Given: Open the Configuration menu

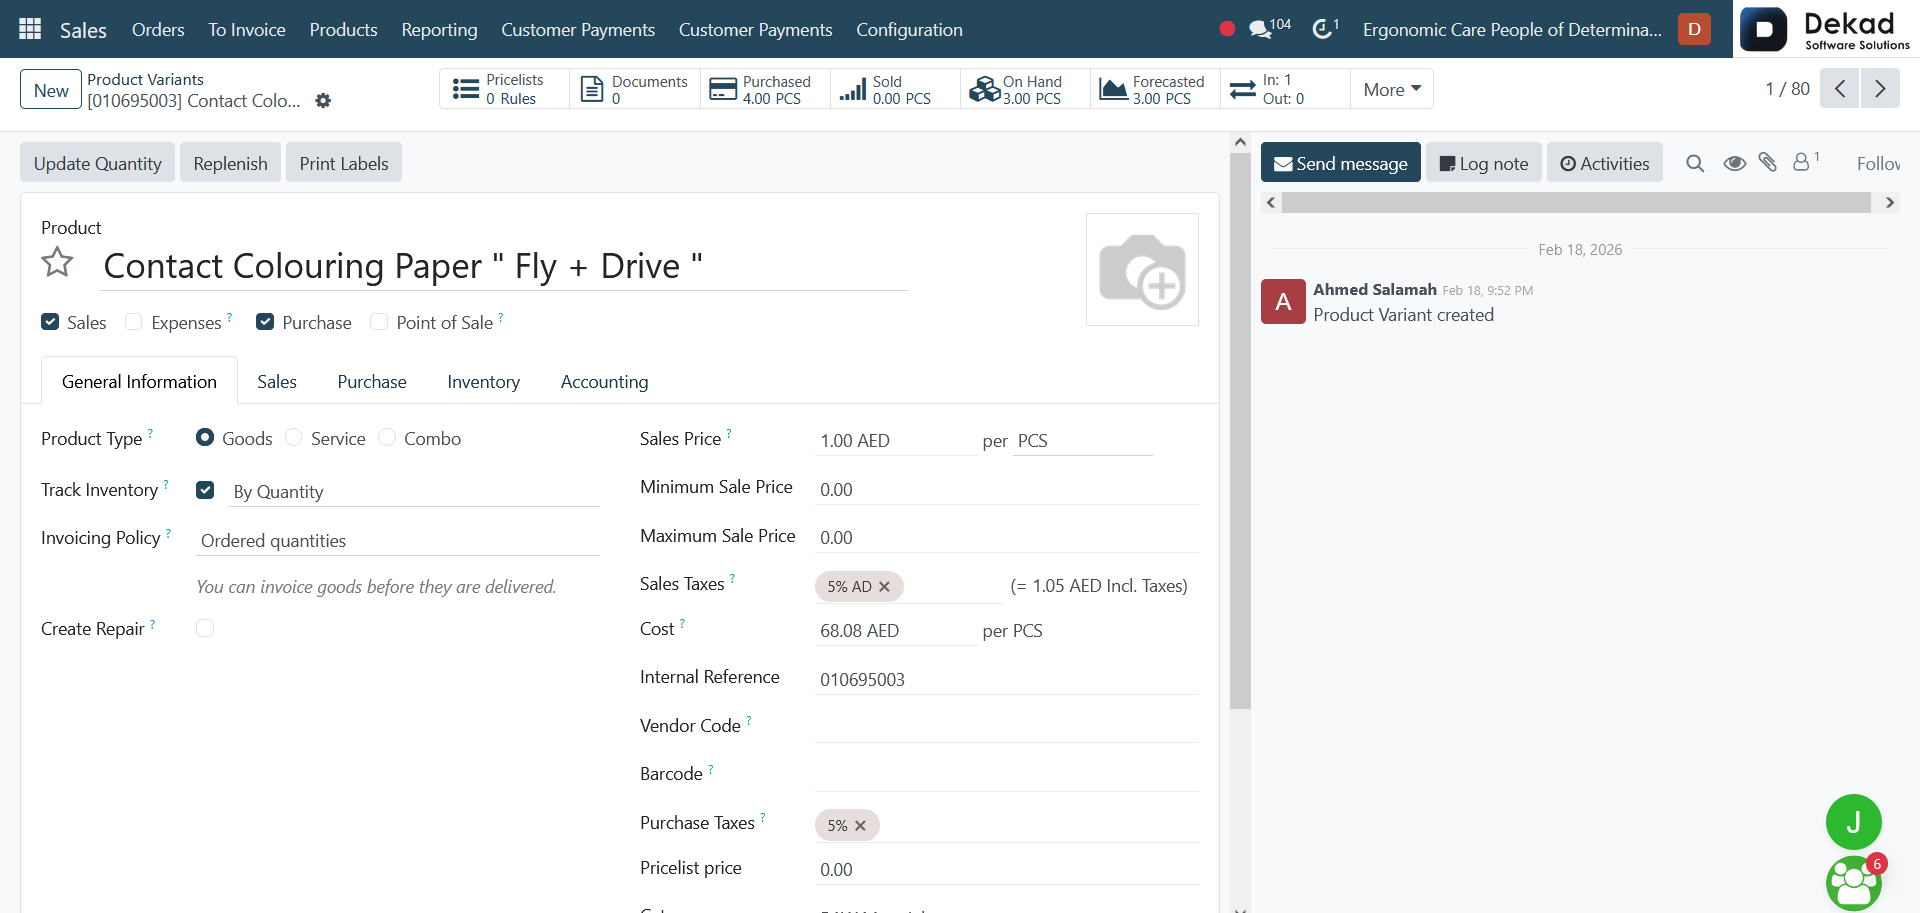Looking at the screenshot, I should (909, 29).
